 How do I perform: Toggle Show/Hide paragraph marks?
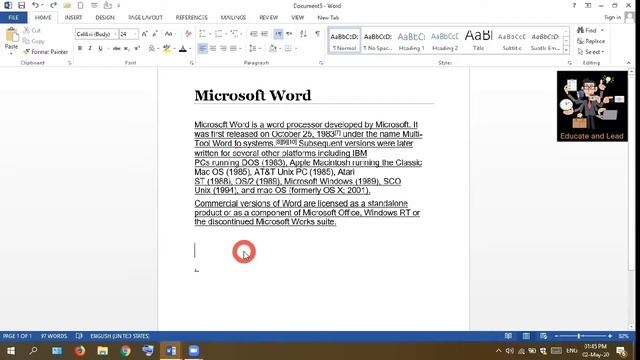point(317,34)
